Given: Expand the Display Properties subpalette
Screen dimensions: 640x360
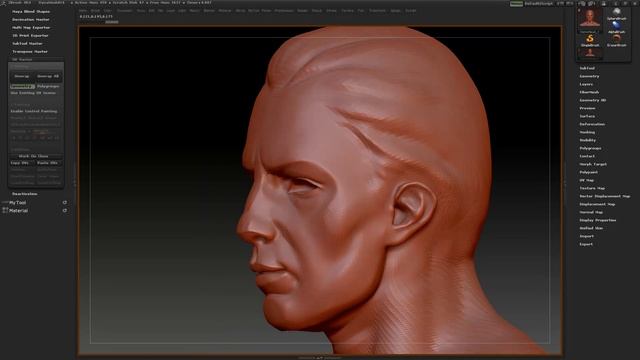Looking at the screenshot, I should click(x=598, y=220).
